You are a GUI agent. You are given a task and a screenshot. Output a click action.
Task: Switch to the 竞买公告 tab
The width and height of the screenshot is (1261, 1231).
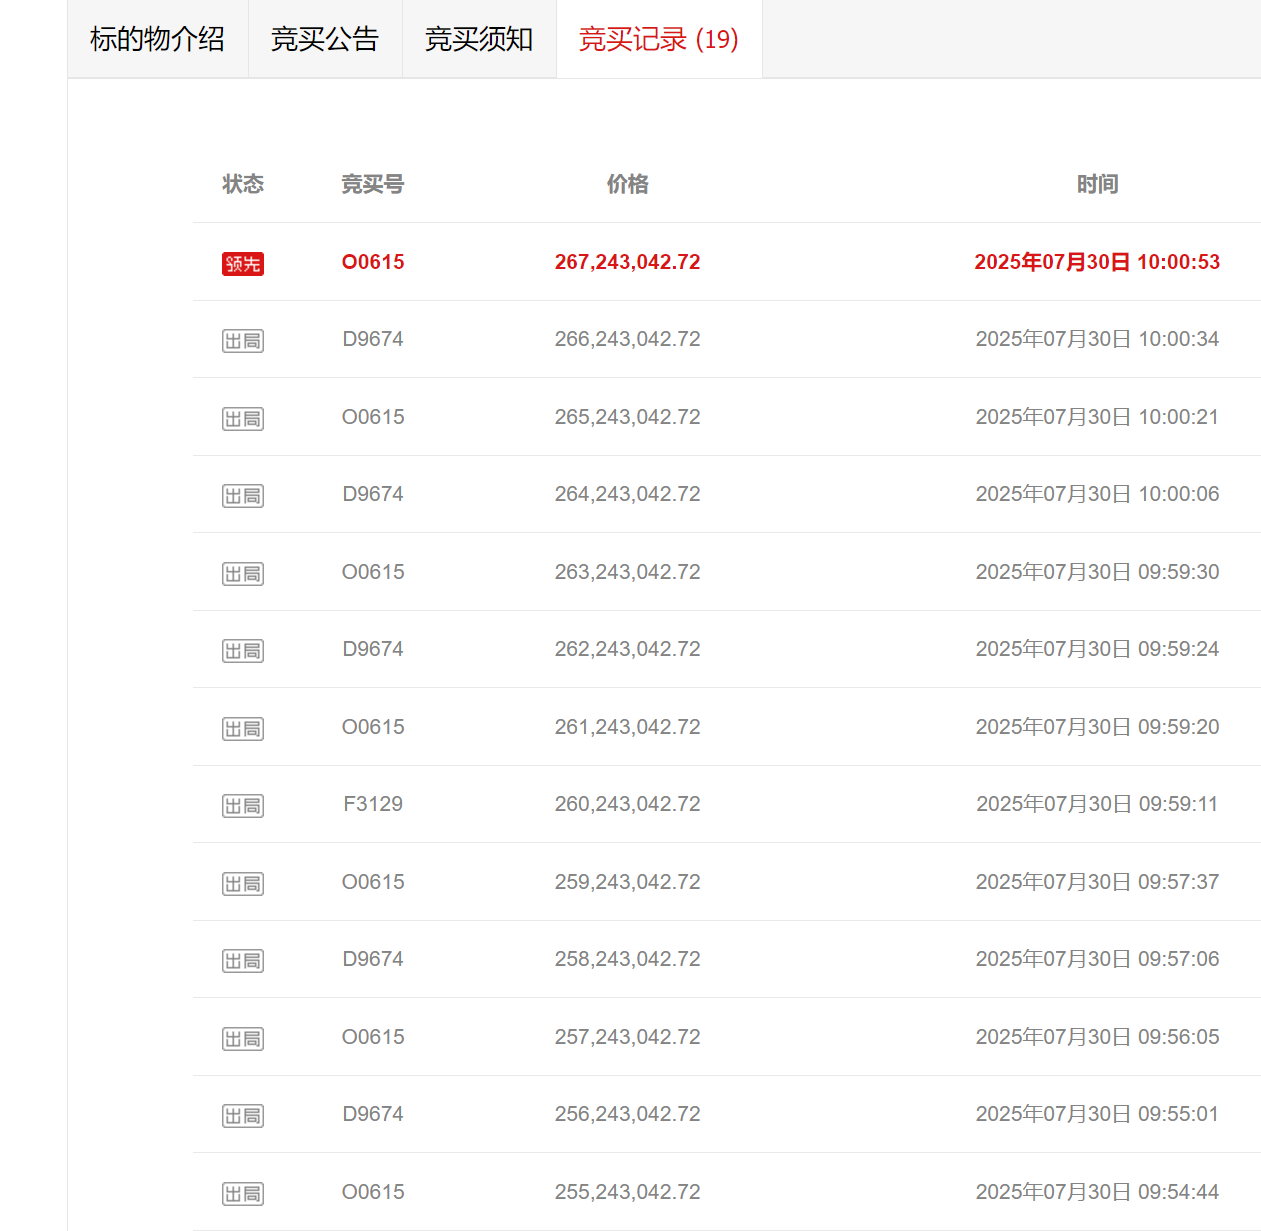pyautogui.click(x=325, y=39)
